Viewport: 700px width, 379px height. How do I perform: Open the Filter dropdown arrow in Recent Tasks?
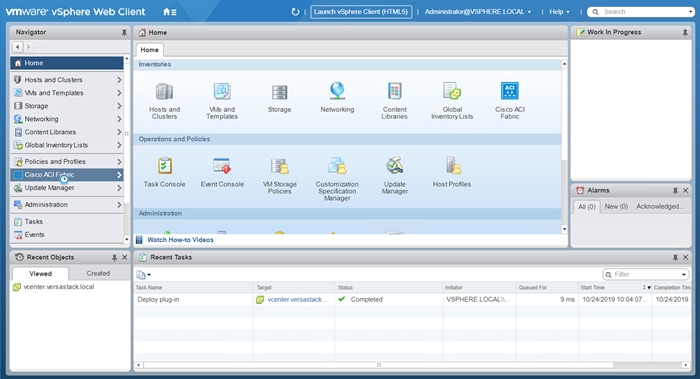click(684, 275)
